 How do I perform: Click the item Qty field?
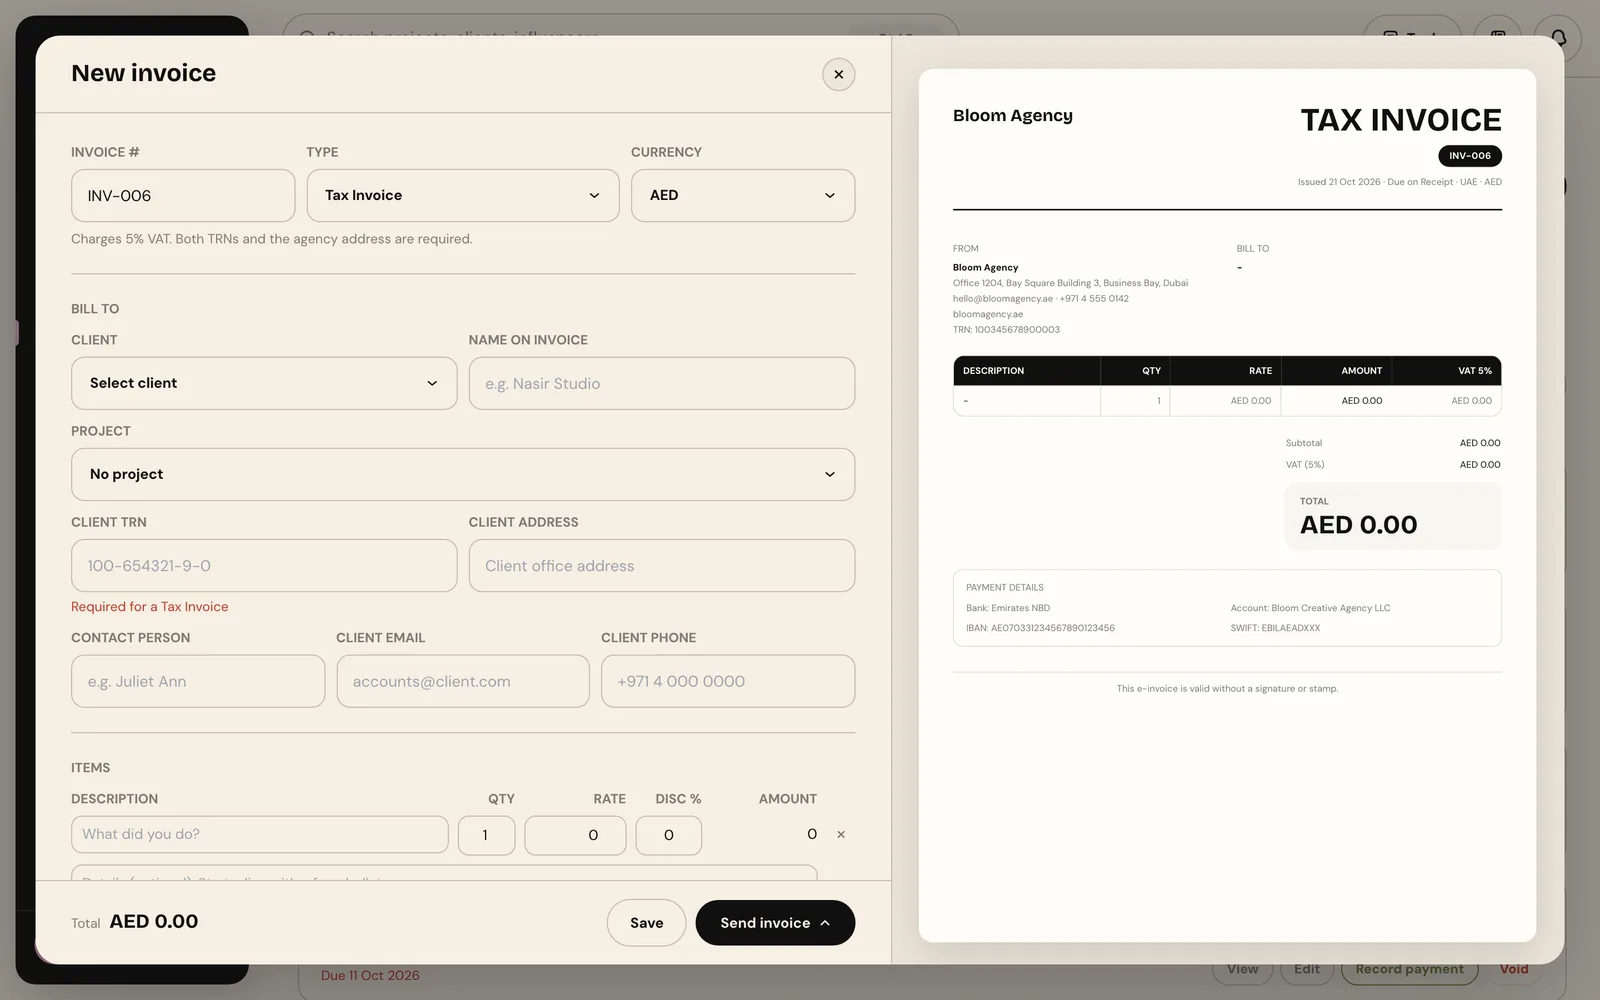486,835
